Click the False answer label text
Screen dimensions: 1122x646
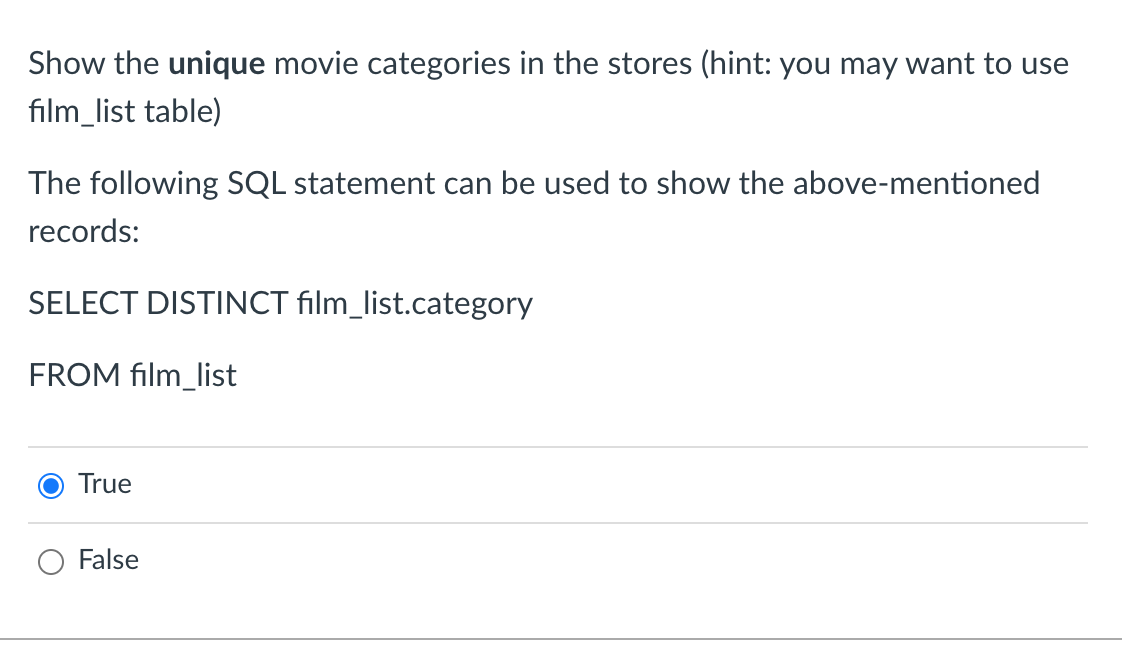pos(108,560)
